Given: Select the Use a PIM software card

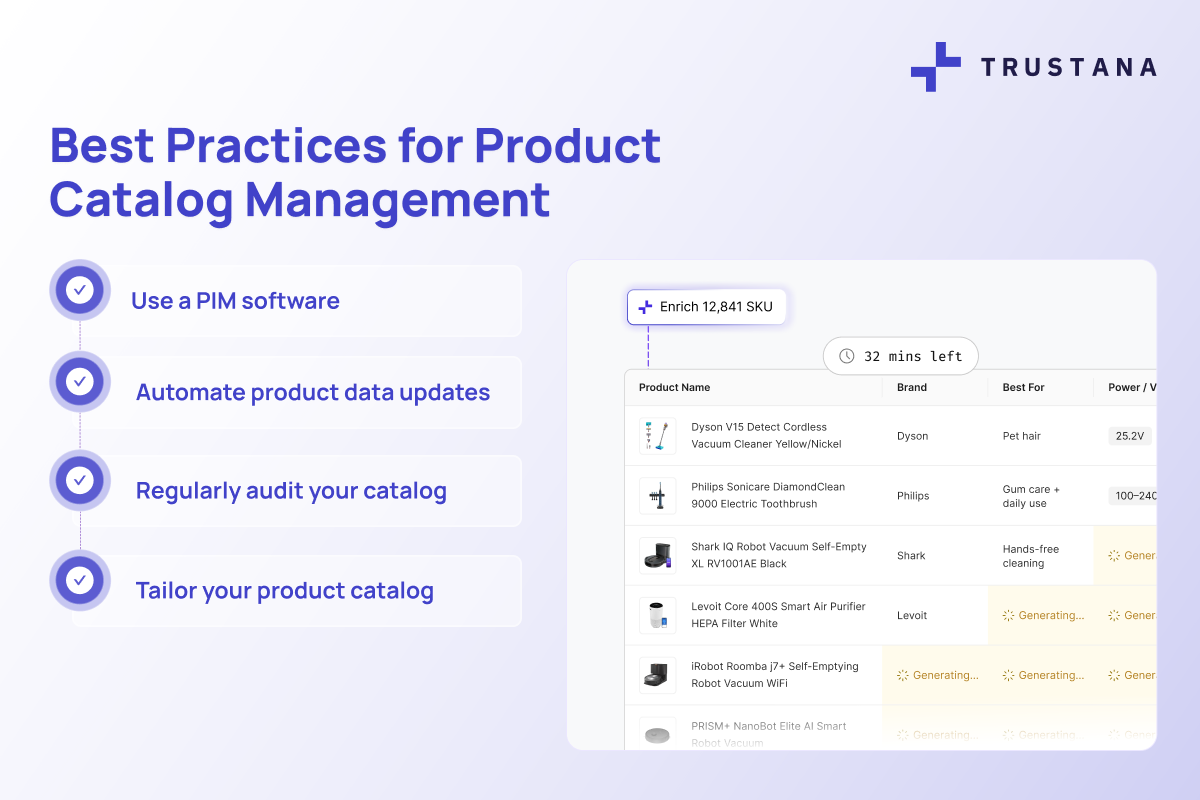Looking at the screenshot, I should pos(297,301).
